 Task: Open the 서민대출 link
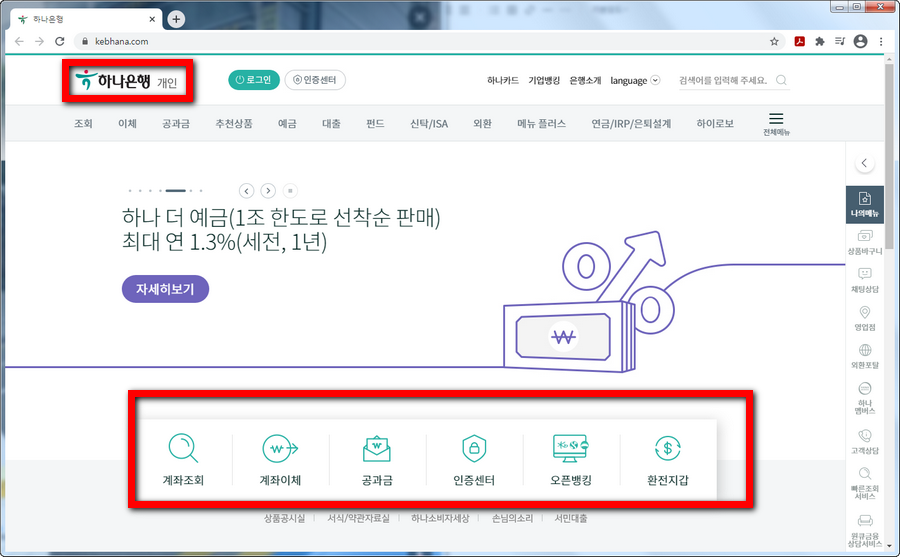(x=571, y=518)
